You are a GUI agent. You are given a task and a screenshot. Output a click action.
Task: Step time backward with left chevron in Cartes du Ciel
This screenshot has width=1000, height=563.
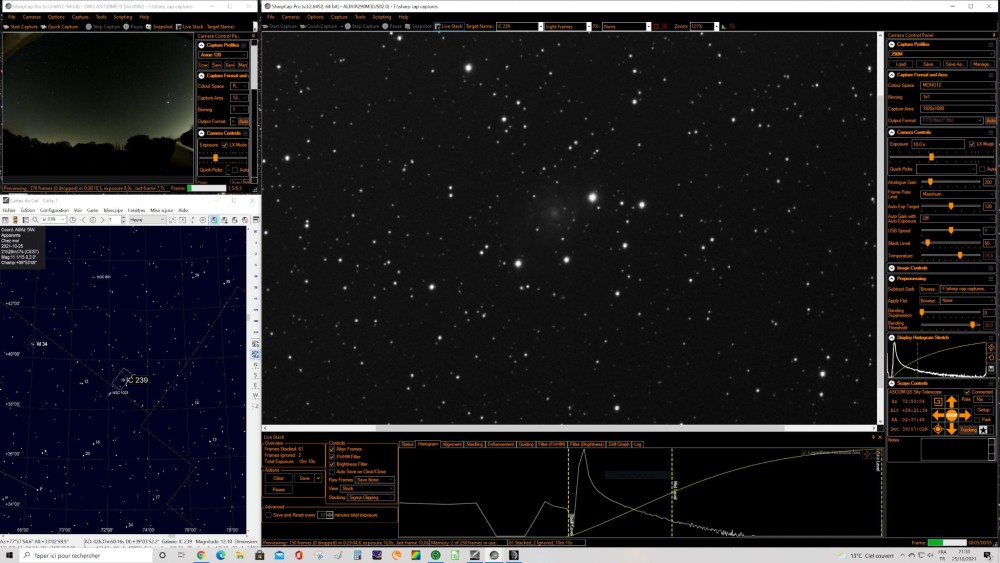tap(84, 220)
